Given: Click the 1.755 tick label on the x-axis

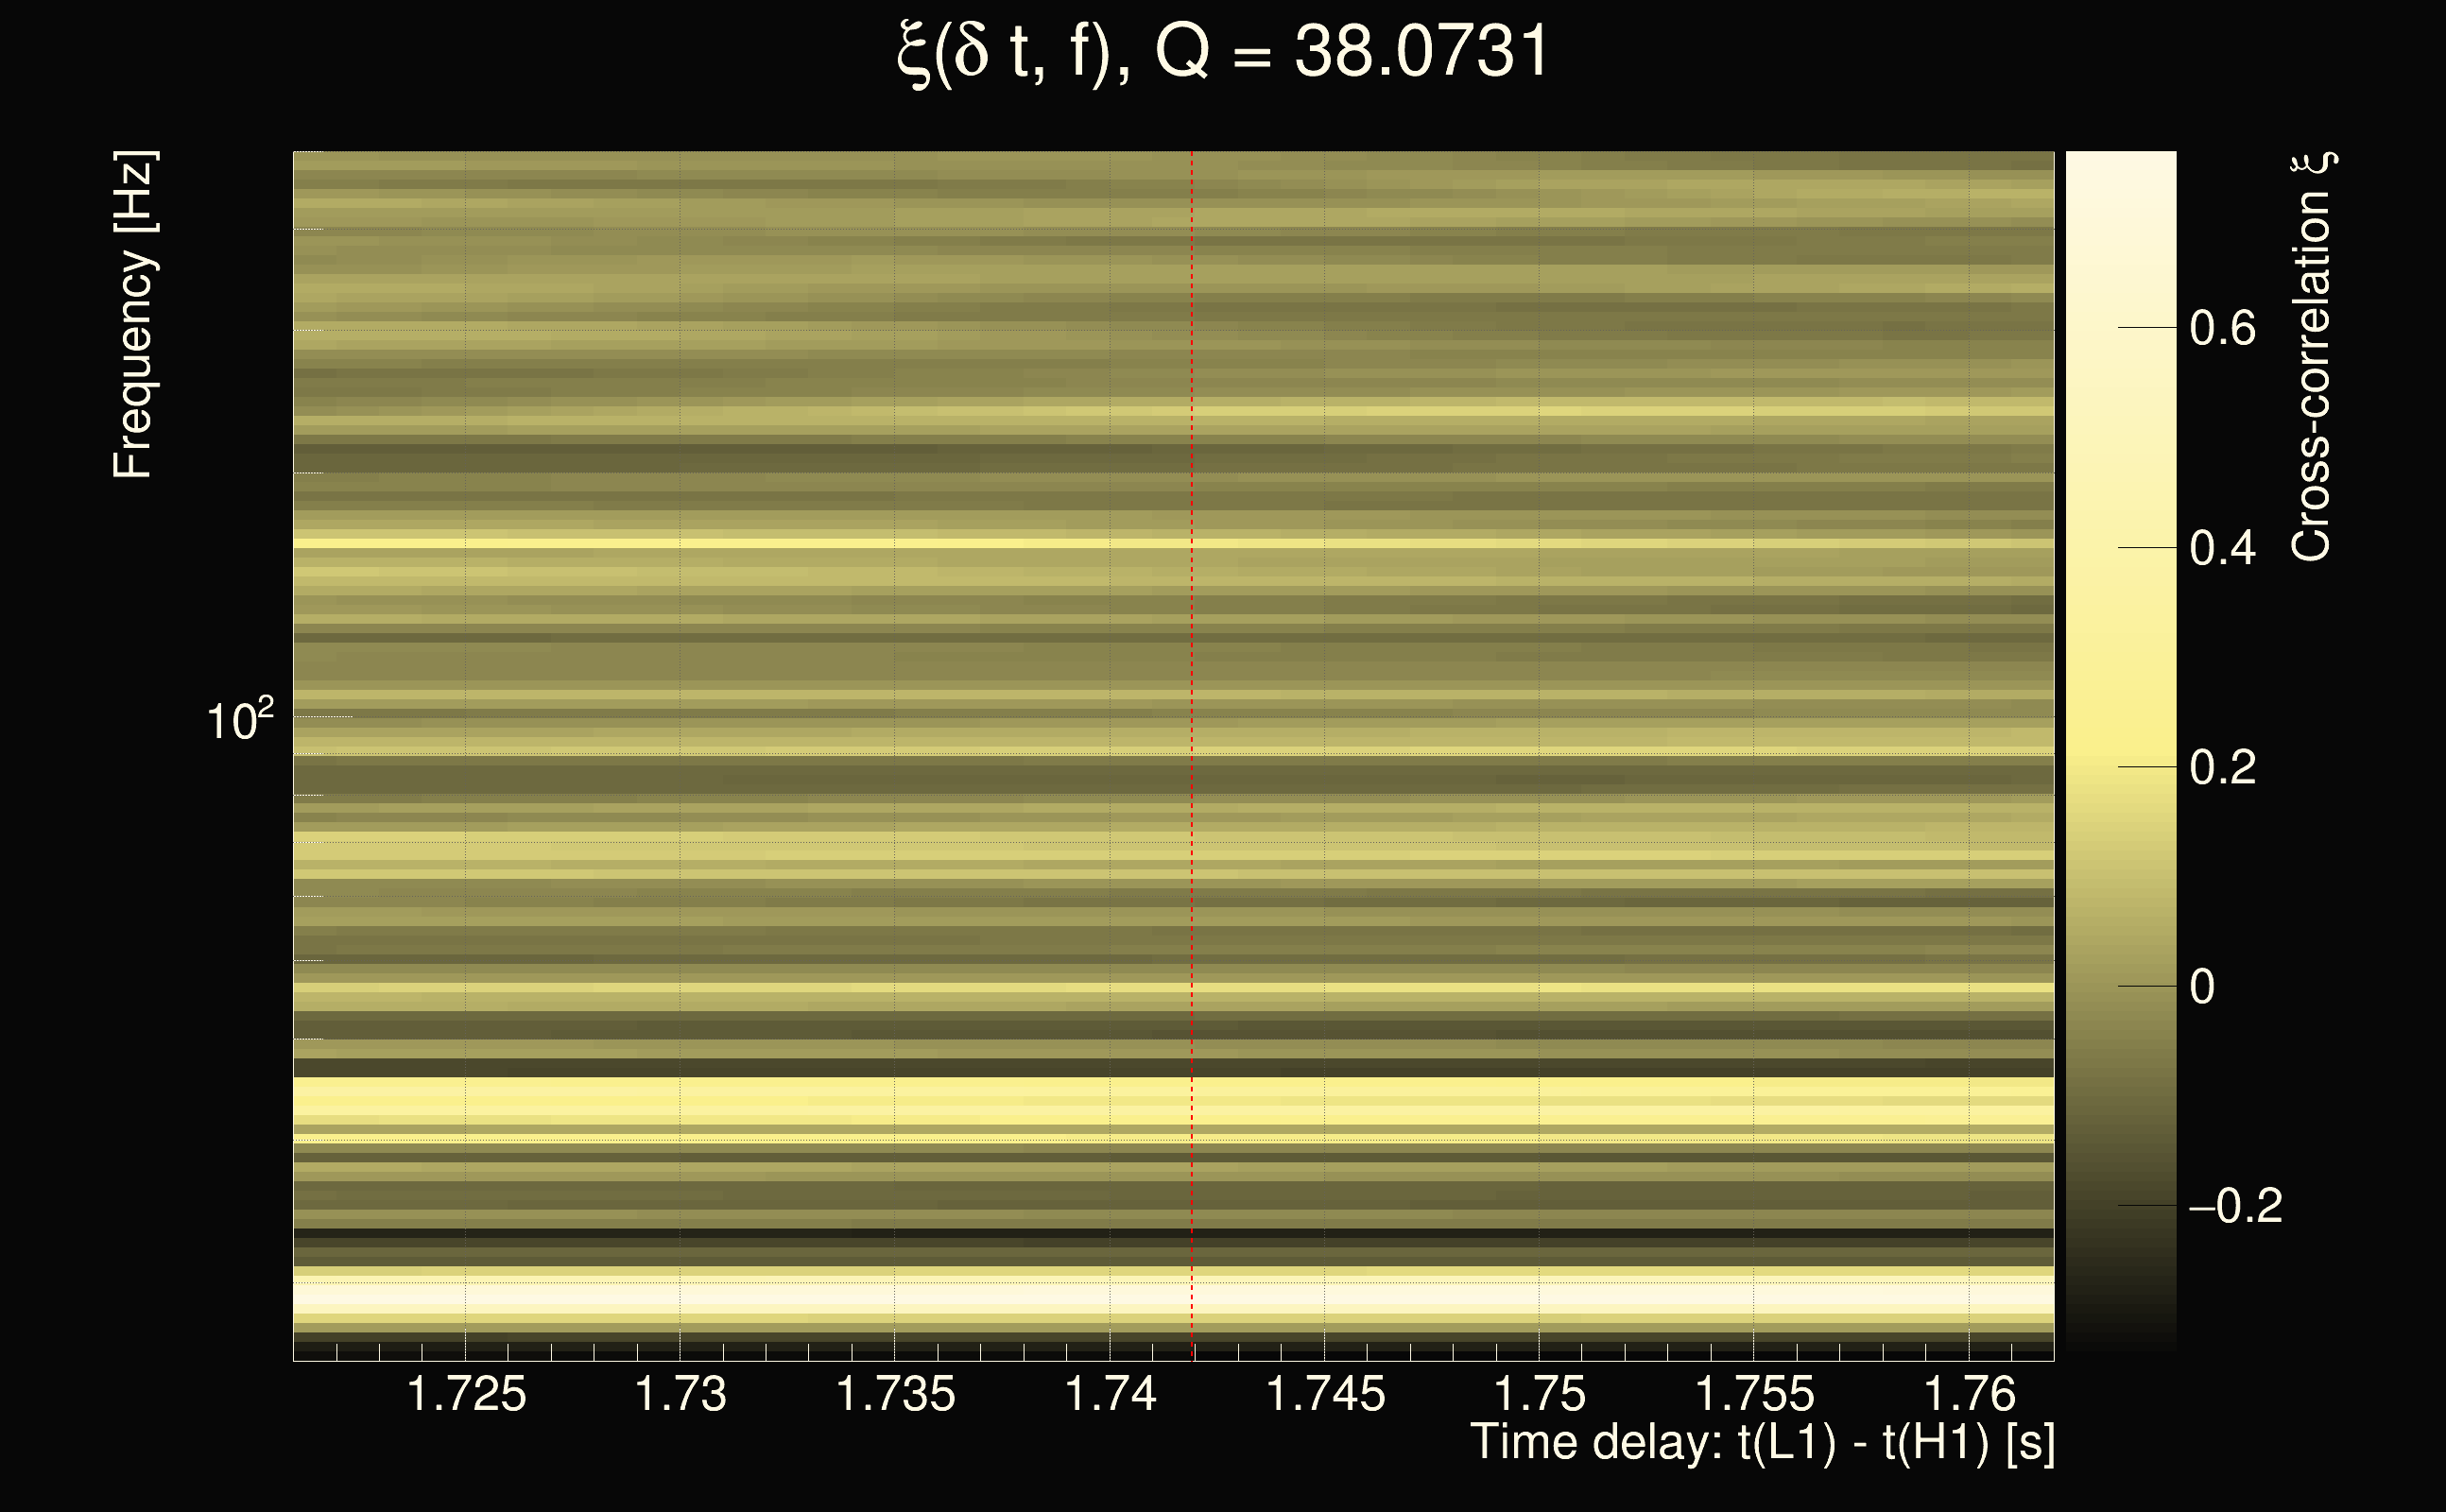Looking at the screenshot, I should 1754,1394.
